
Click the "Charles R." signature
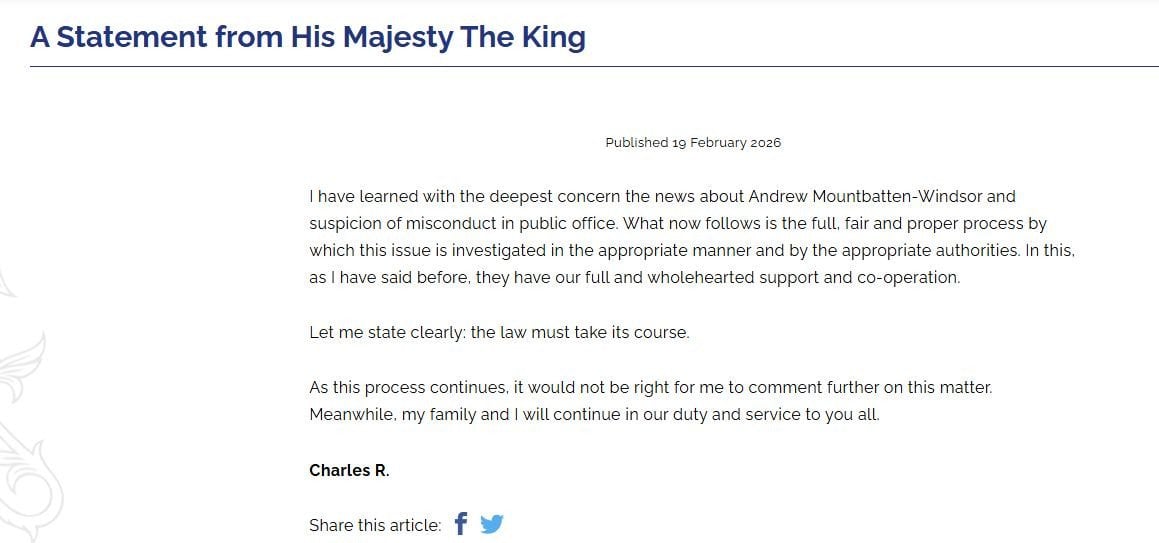[x=349, y=470]
